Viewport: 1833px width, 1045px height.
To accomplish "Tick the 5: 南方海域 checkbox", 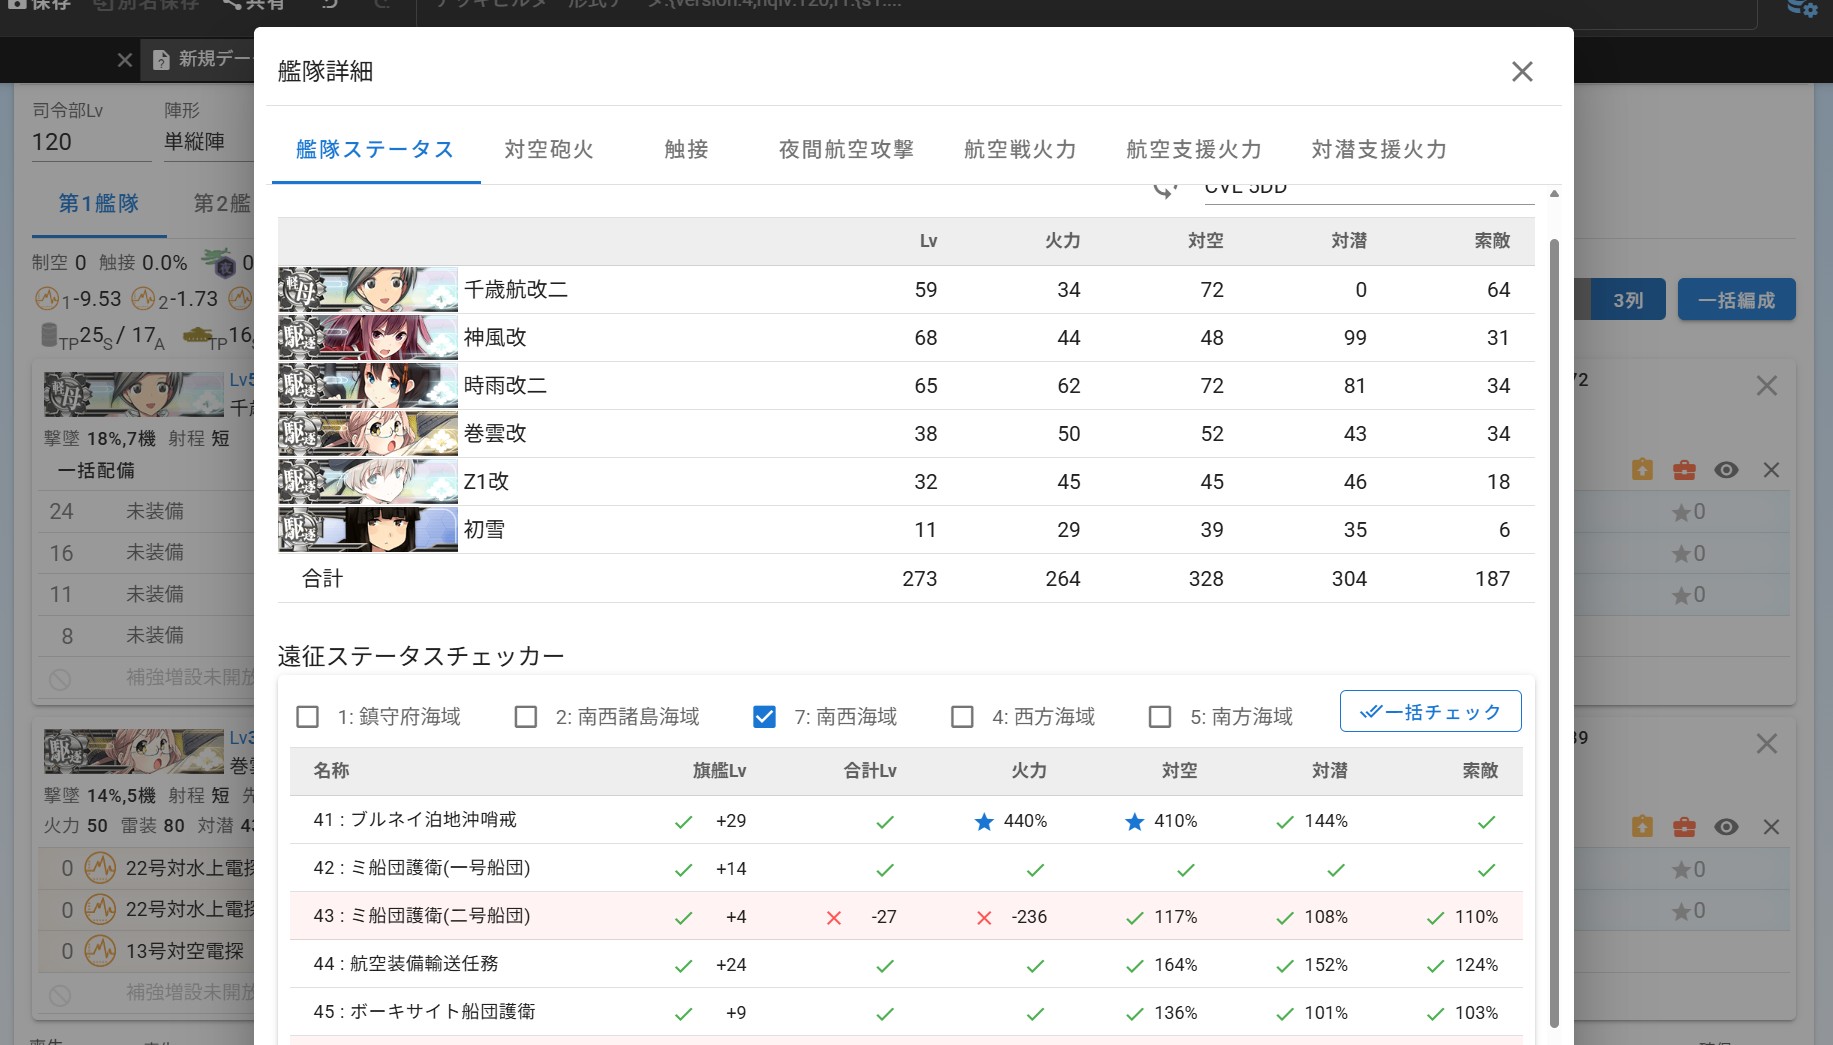I will pos(1160,717).
